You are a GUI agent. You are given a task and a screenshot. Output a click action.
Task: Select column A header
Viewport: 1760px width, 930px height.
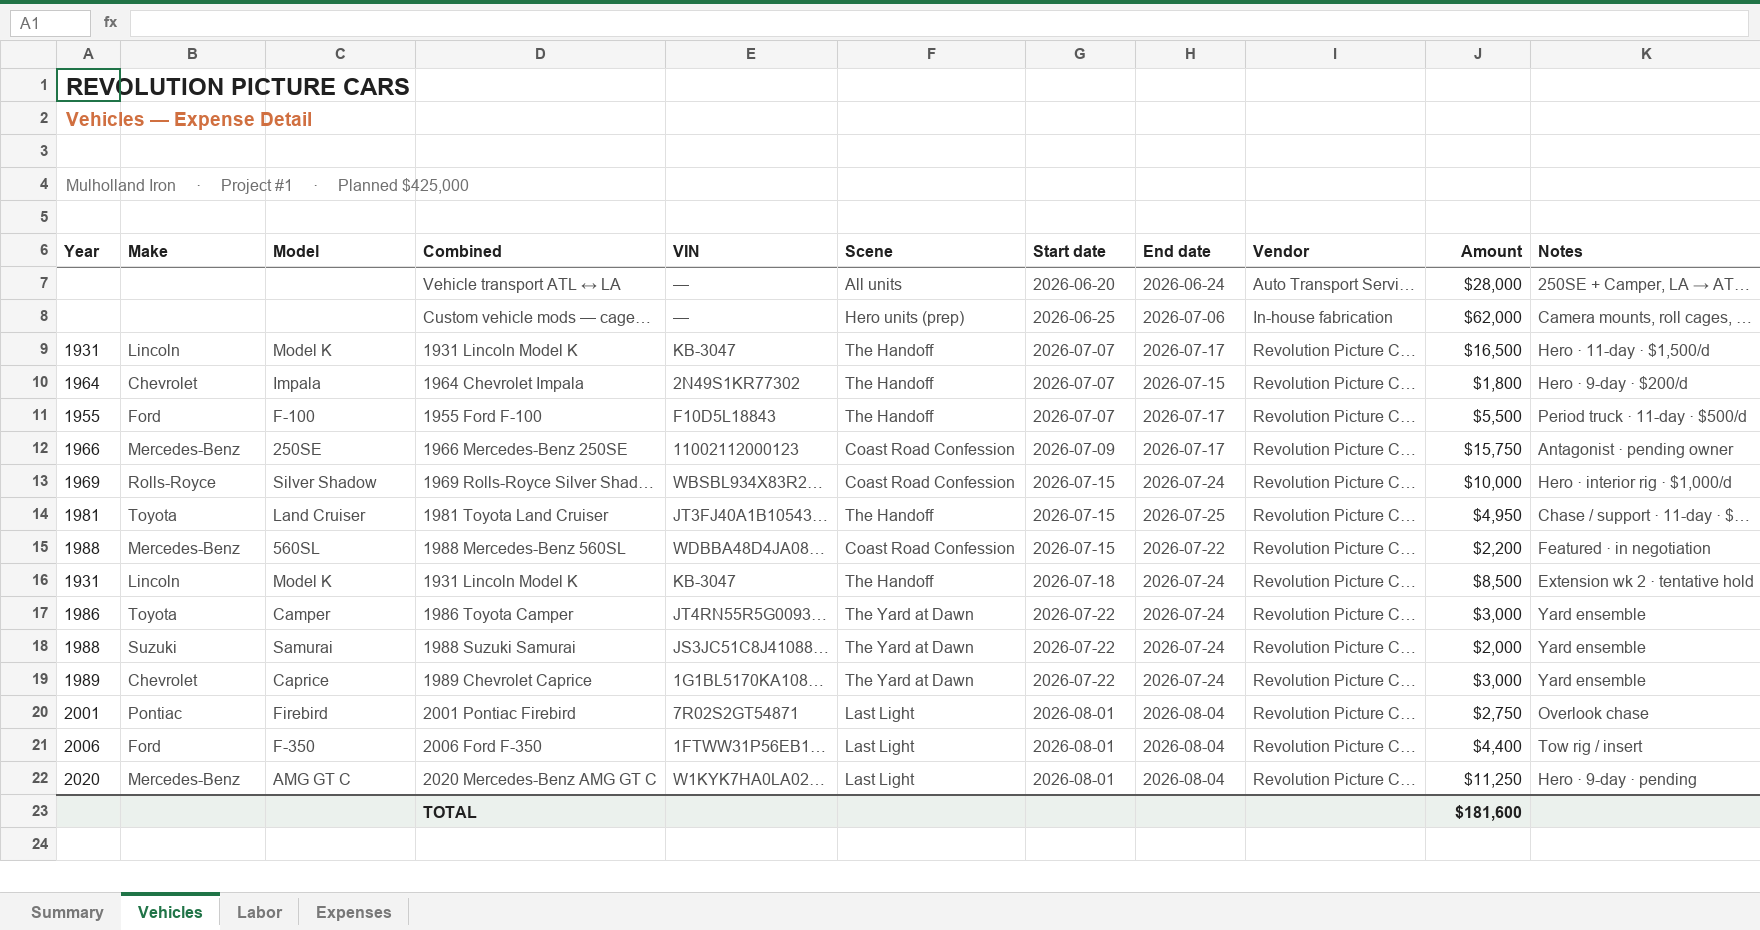[x=88, y=54]
